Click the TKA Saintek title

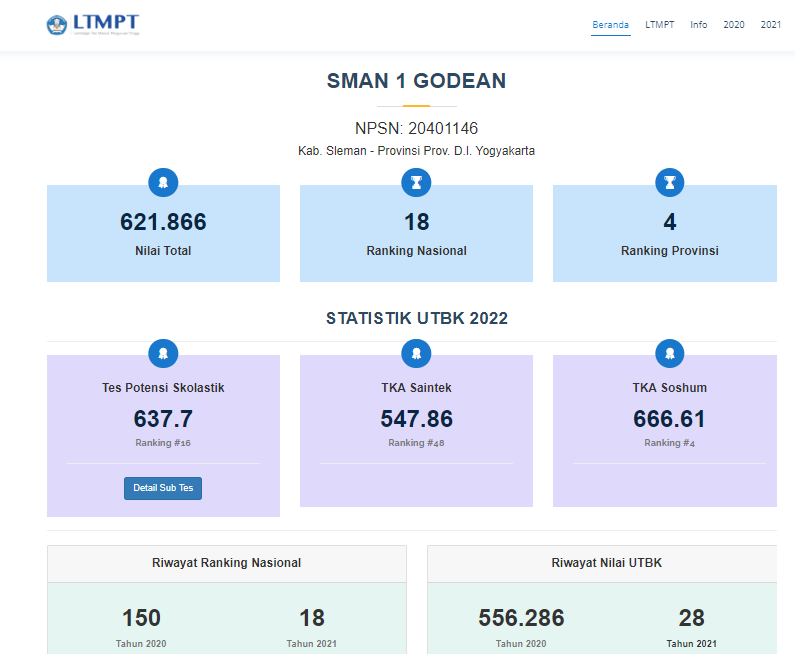[x=416, y=388]
